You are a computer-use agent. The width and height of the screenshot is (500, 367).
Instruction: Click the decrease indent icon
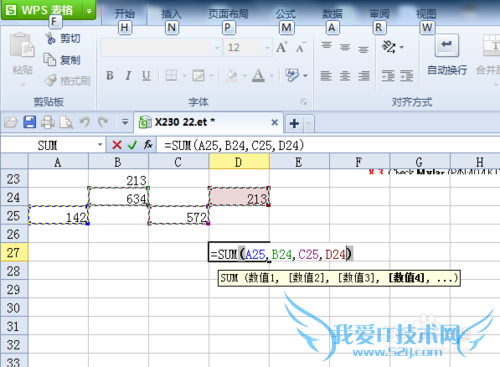click(x=388, y=76)
